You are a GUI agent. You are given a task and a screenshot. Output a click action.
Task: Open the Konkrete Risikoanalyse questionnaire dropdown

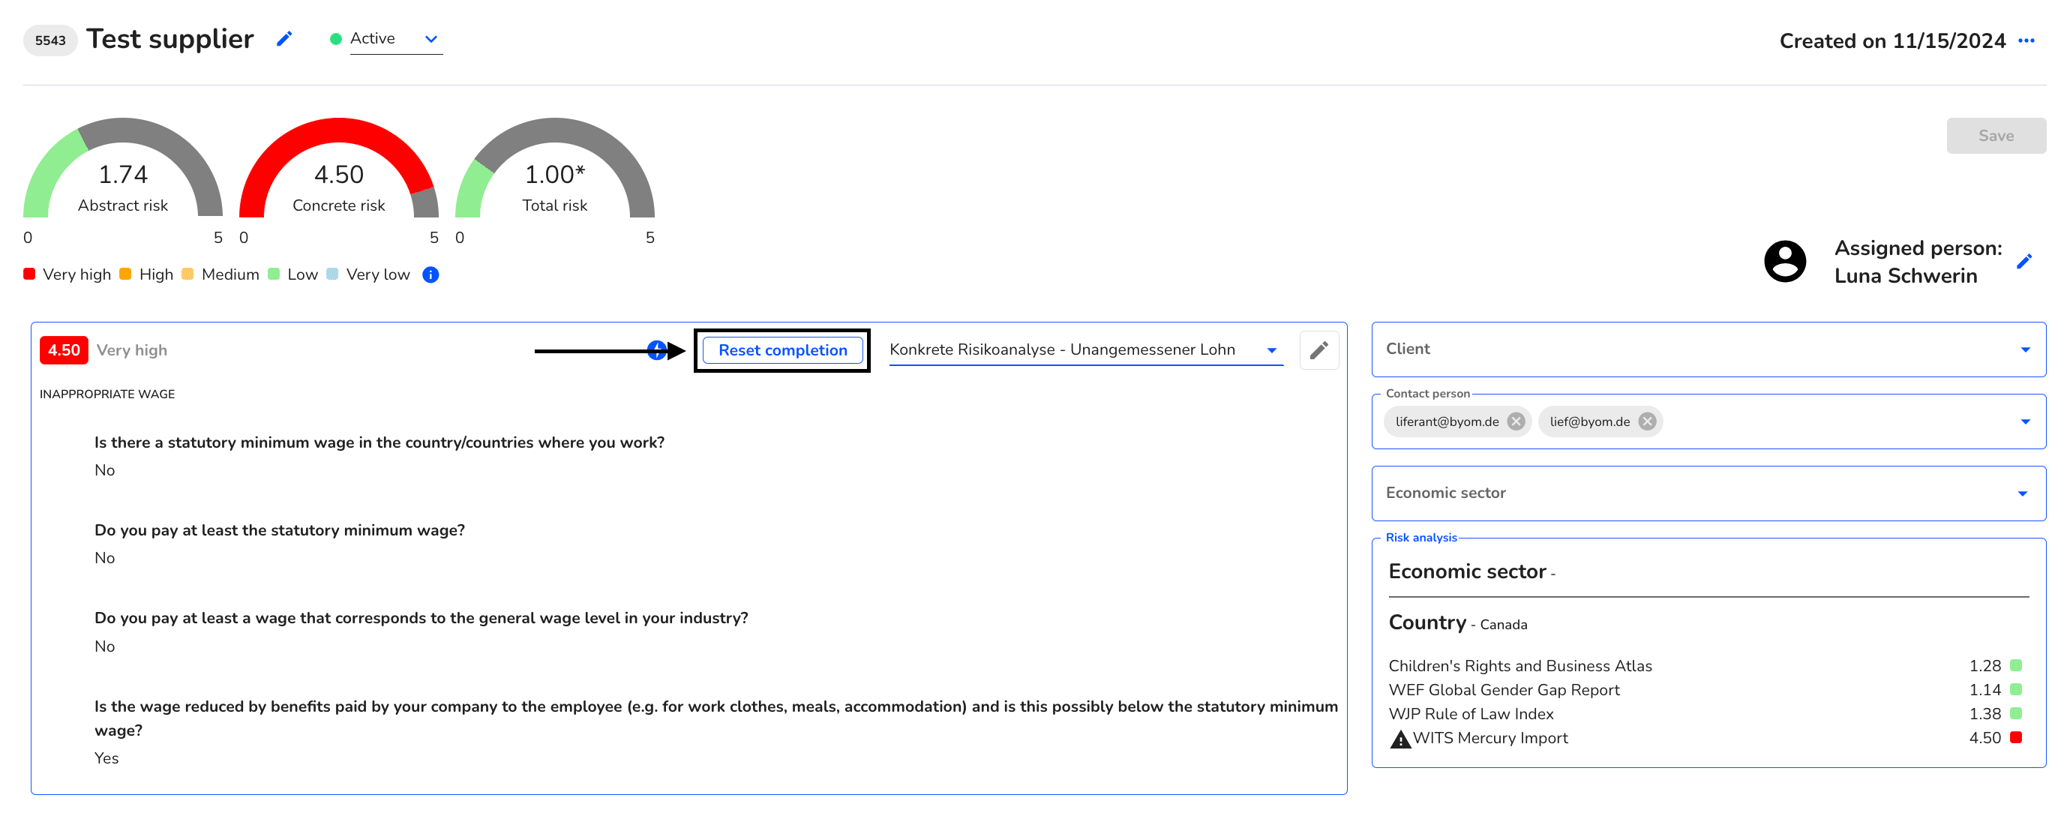1085,350
